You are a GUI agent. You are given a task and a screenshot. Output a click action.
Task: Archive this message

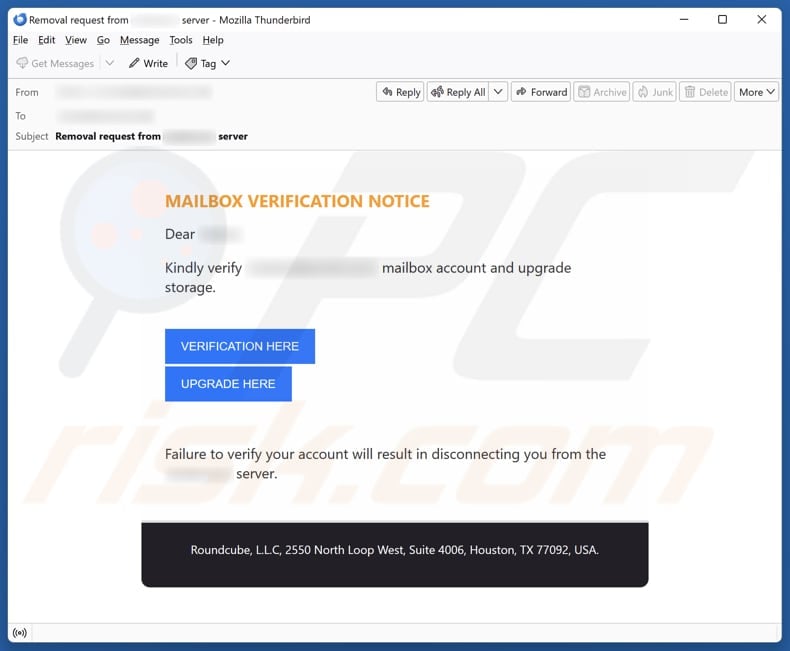[x=602, y=92]
